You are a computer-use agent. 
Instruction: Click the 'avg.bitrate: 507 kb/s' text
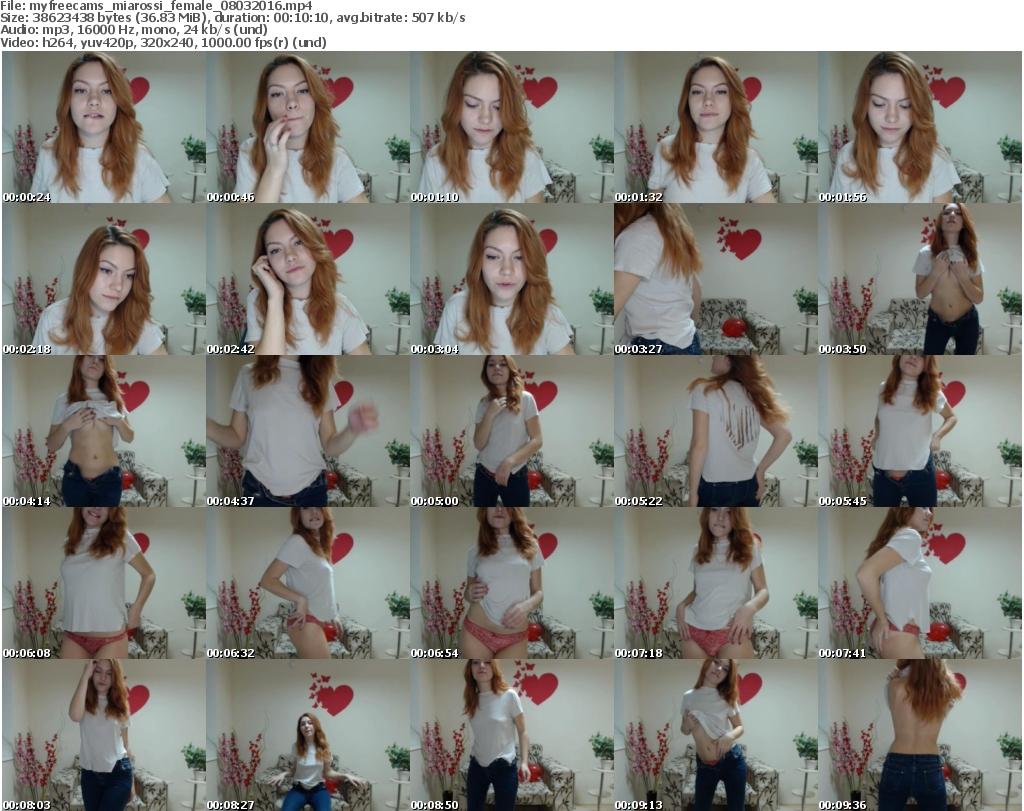pos(401,18)
